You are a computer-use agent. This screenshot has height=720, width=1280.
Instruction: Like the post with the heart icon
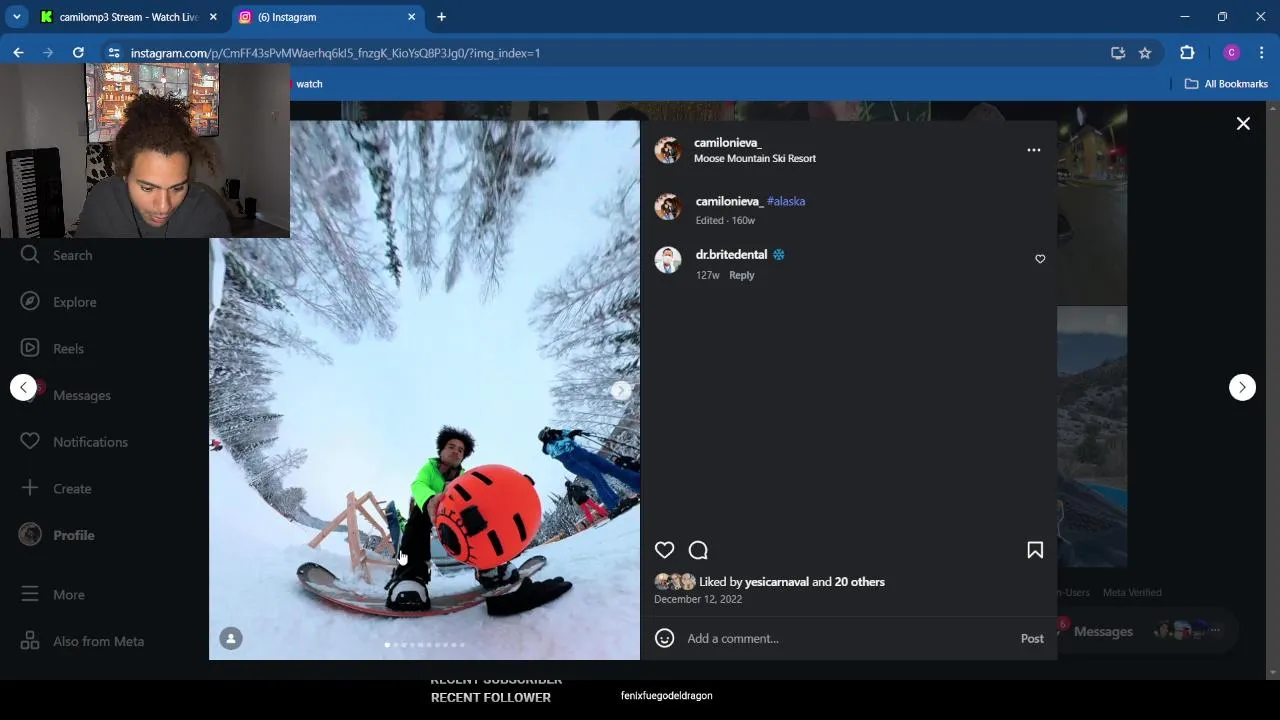coord(664,550)
